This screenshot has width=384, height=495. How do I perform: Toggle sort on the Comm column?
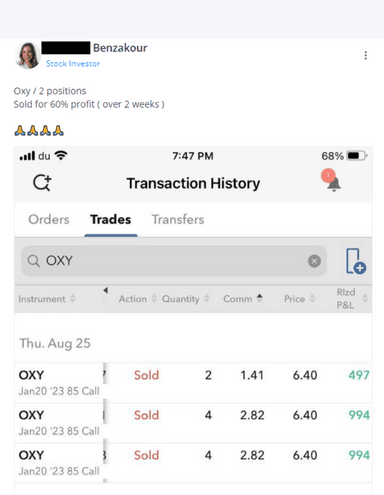pyautogui.click(x=243, y=299)
